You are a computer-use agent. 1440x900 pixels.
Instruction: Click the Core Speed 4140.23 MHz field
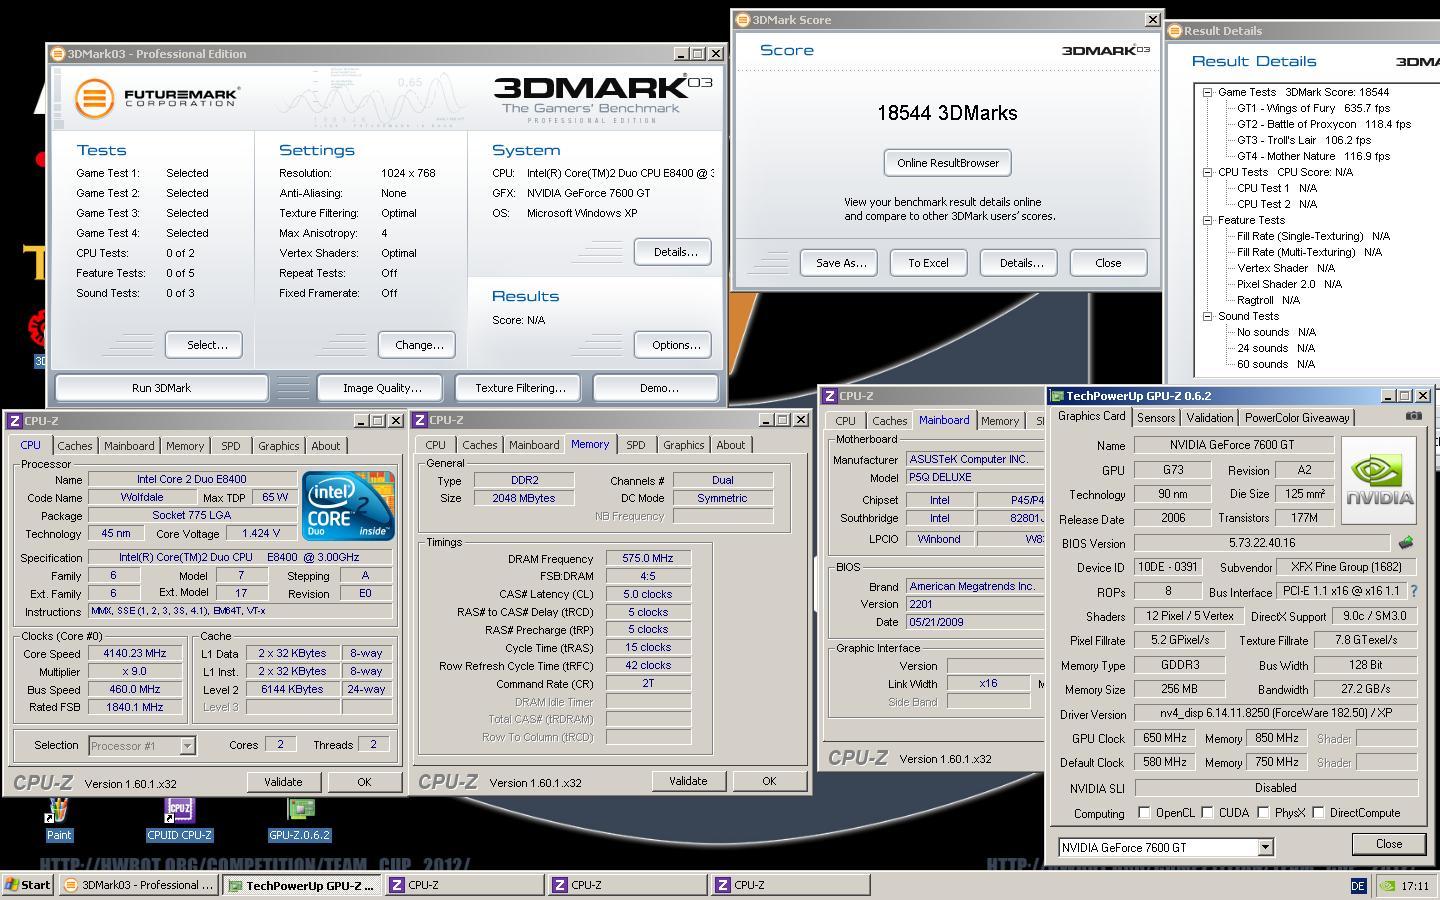135,653
